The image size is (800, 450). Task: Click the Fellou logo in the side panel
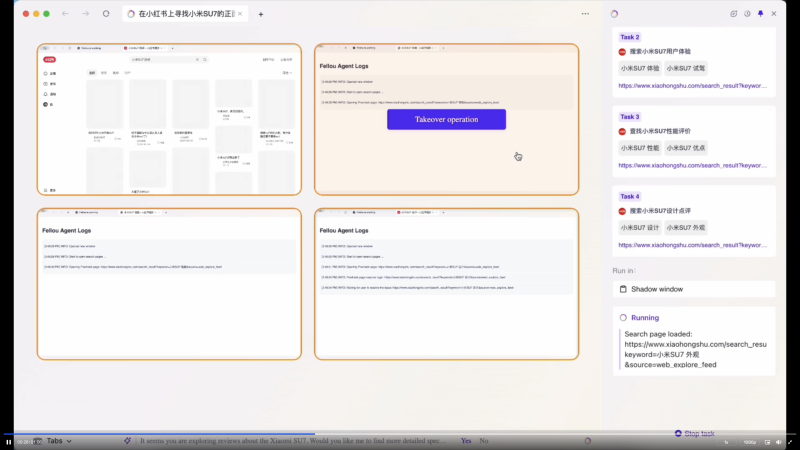point(614,14)
